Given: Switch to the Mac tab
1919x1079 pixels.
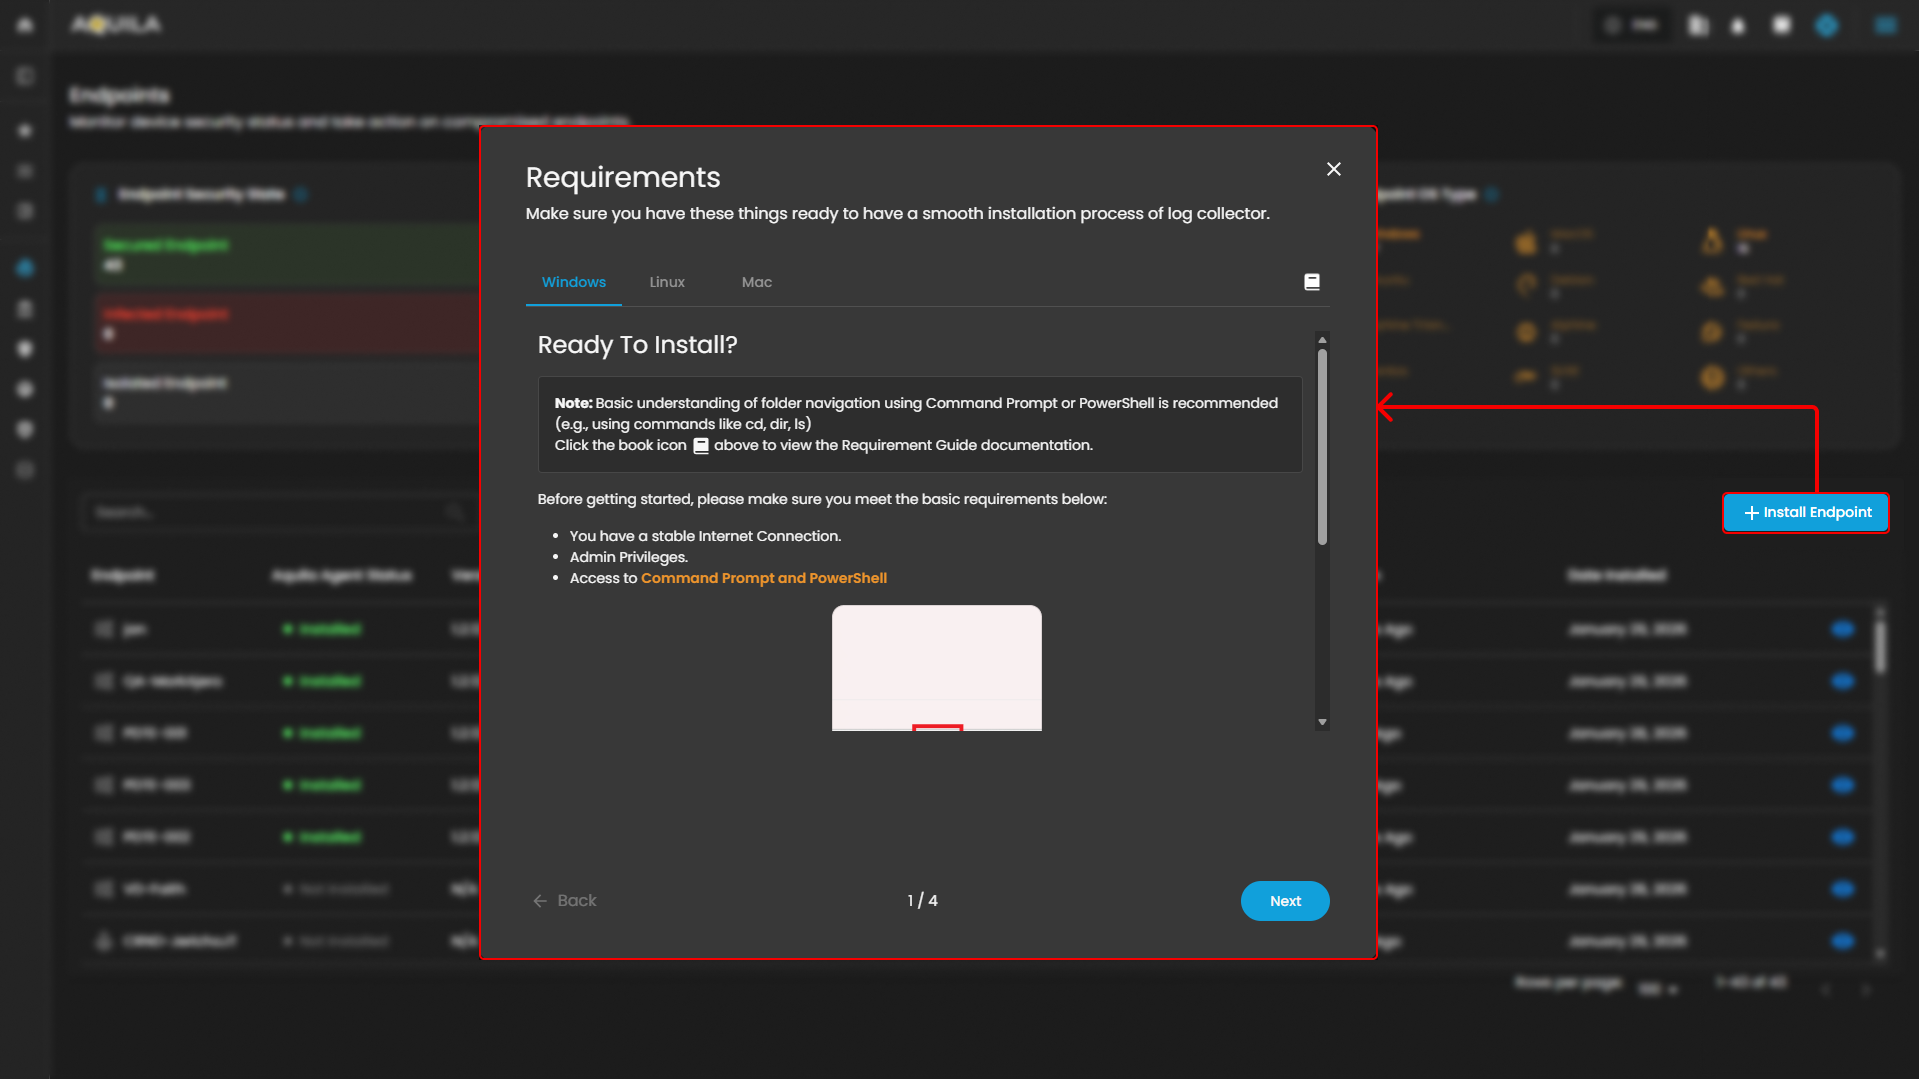Looking at the screenshot, I should click(756, 282).
